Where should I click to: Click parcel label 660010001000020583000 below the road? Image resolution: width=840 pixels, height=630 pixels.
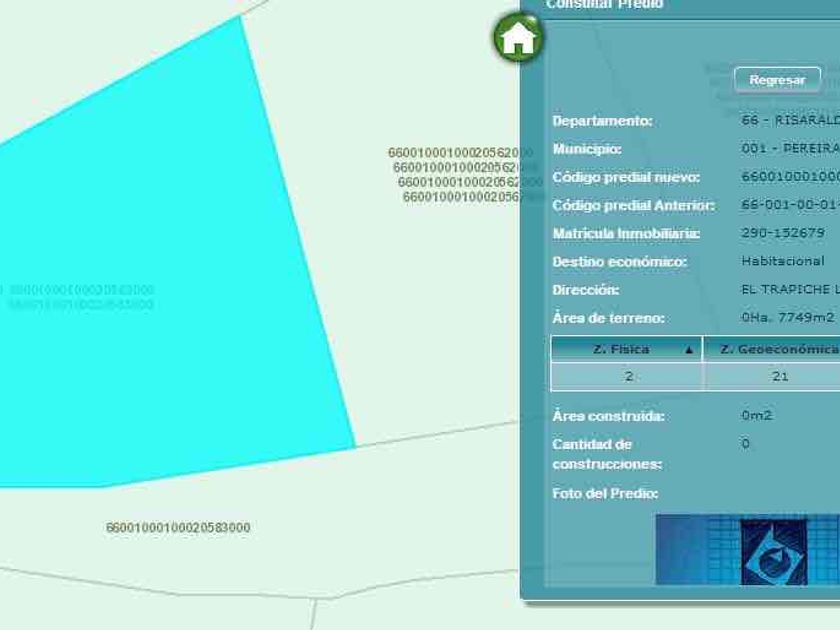click(x=178, y=528)
